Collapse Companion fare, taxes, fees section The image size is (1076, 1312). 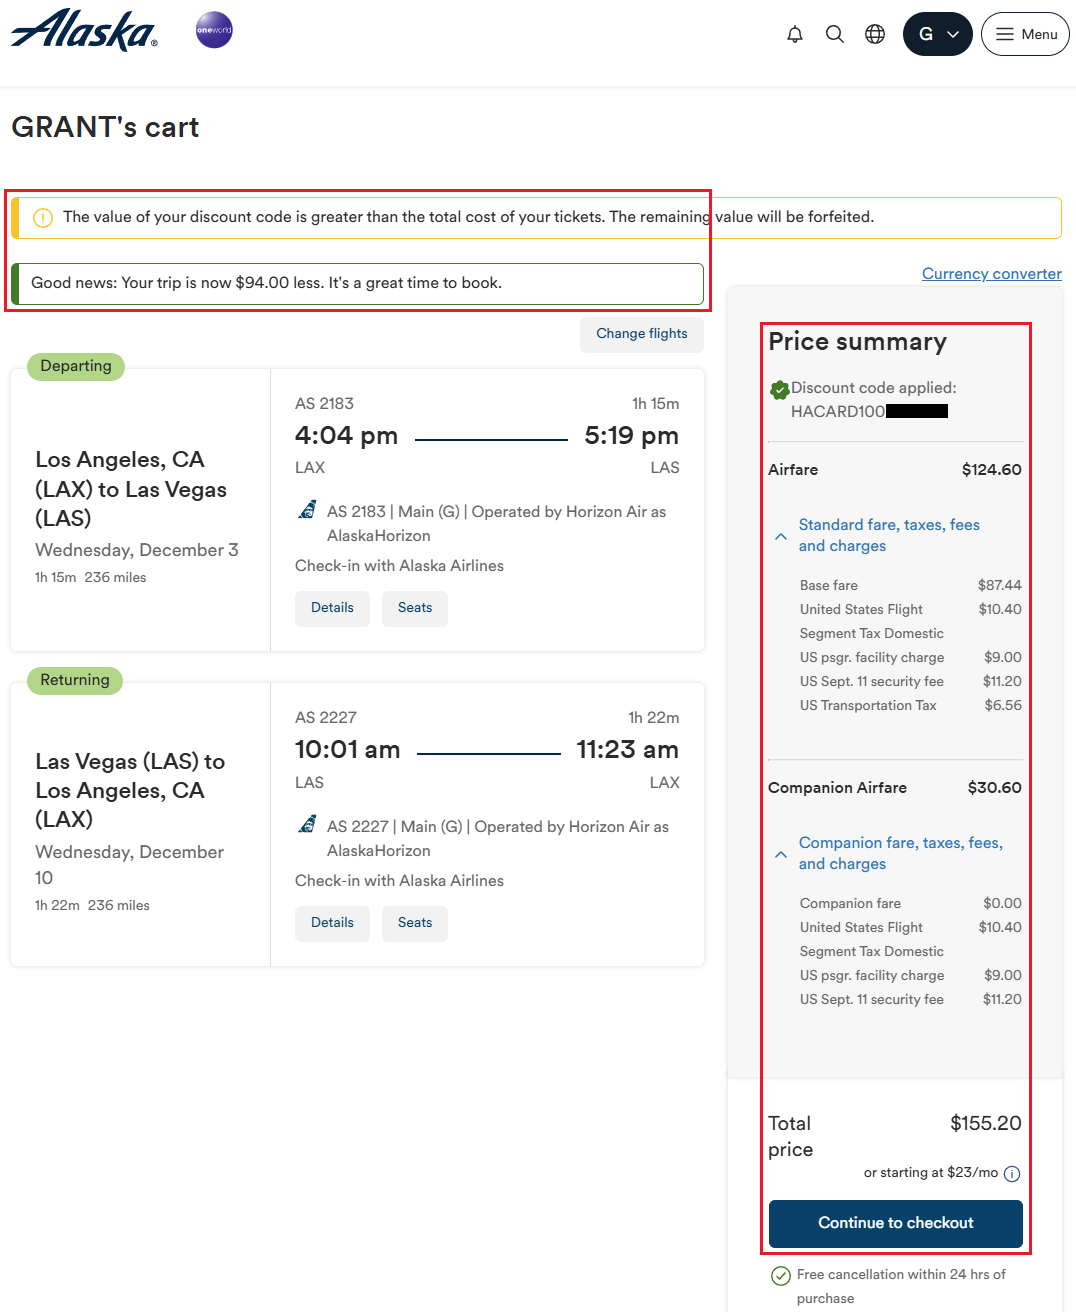[x=781, y=854]
